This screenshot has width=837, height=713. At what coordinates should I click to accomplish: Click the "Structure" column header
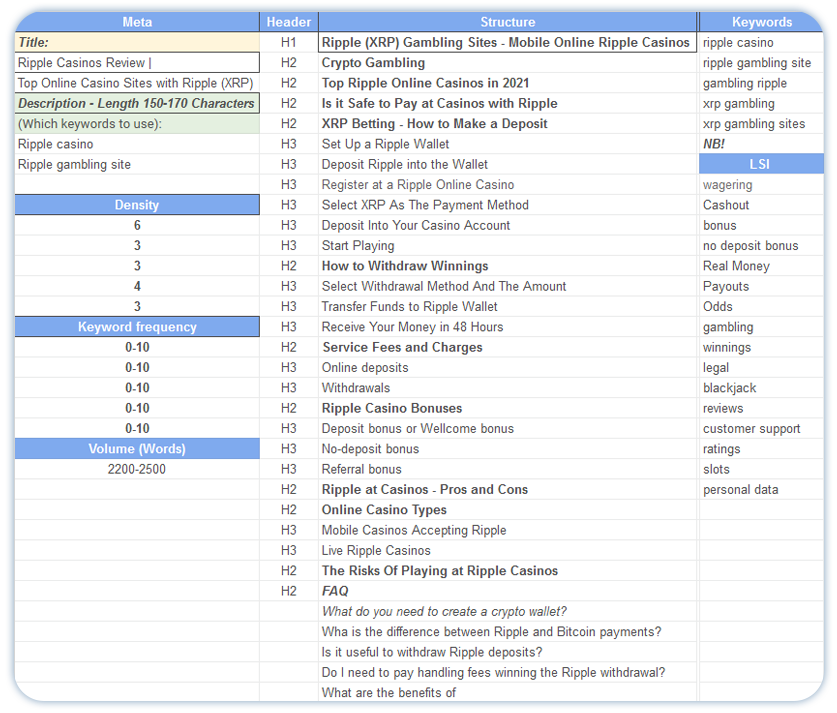[507, 22]
